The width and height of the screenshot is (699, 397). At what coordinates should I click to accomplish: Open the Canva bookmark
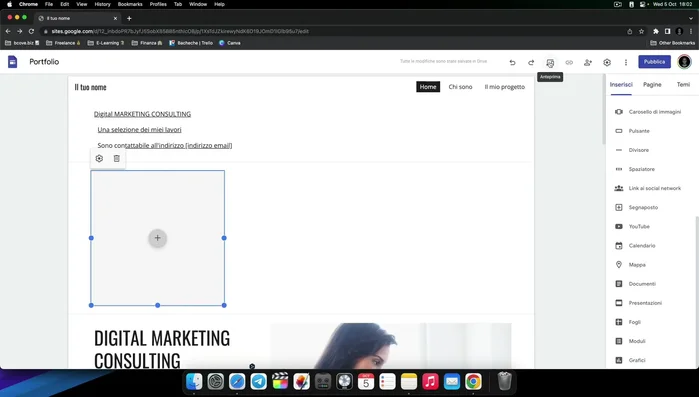click(230, 43)
